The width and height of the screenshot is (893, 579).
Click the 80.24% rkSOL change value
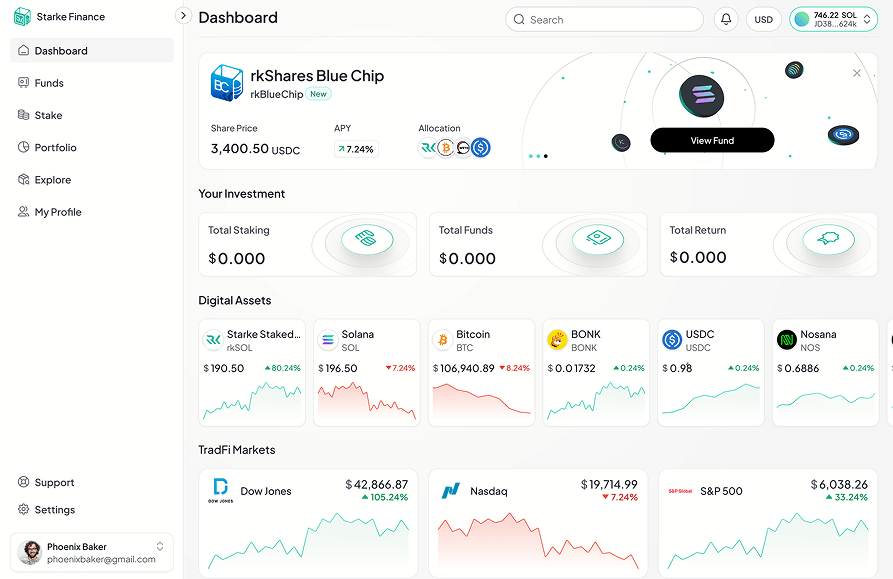pos(283,368)
